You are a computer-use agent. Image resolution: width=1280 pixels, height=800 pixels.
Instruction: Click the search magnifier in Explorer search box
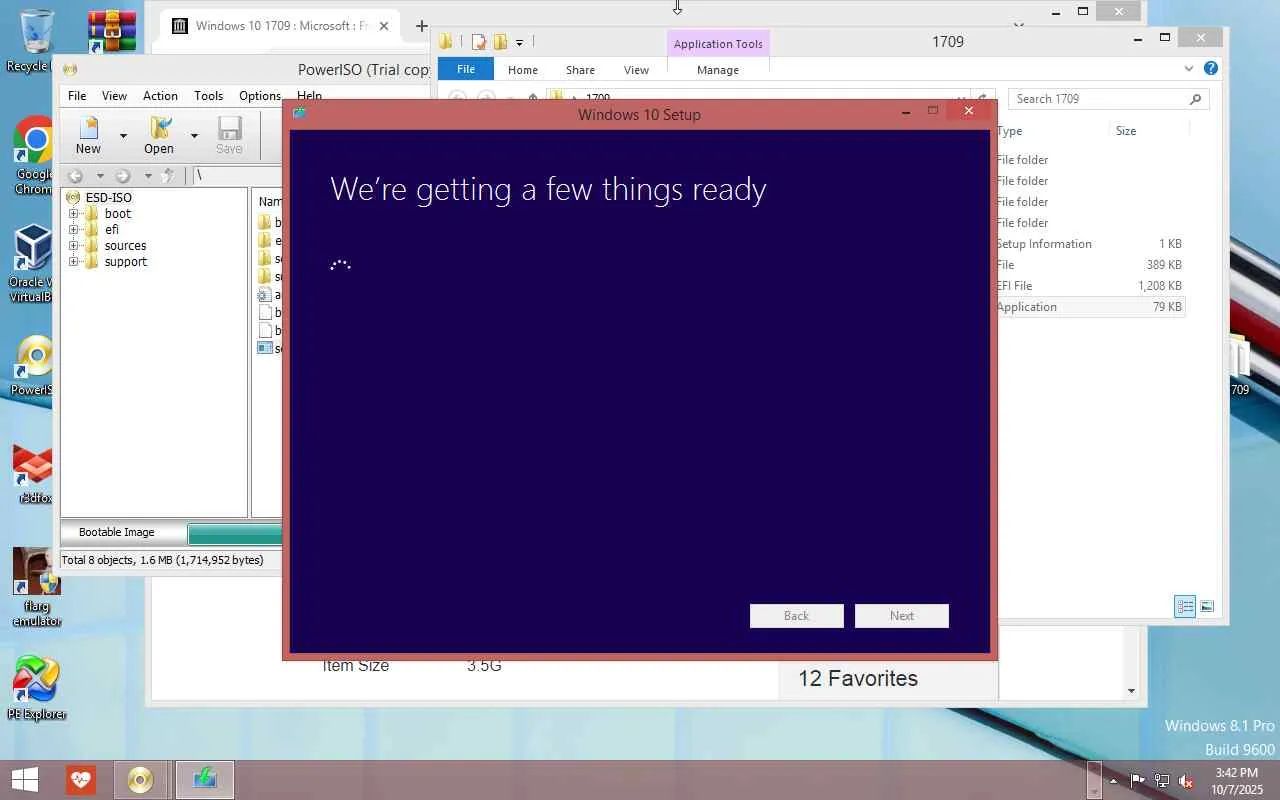tap(1195, 99)
